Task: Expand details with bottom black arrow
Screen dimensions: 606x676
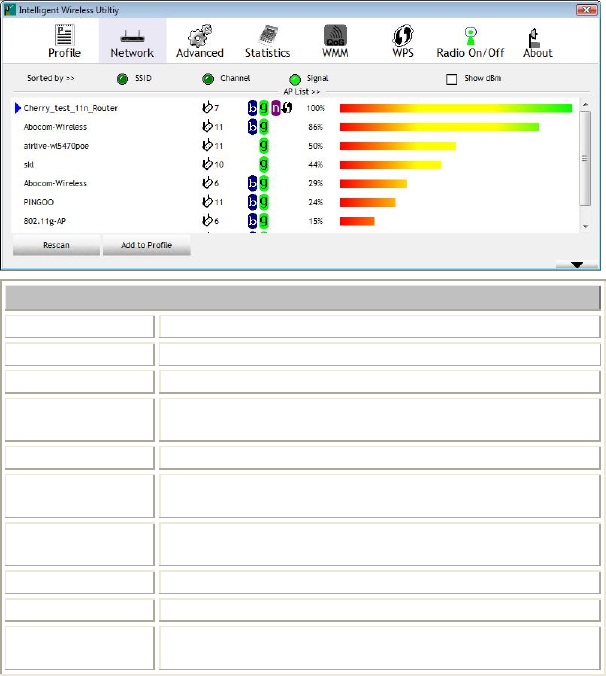Action: coord(577,265)
